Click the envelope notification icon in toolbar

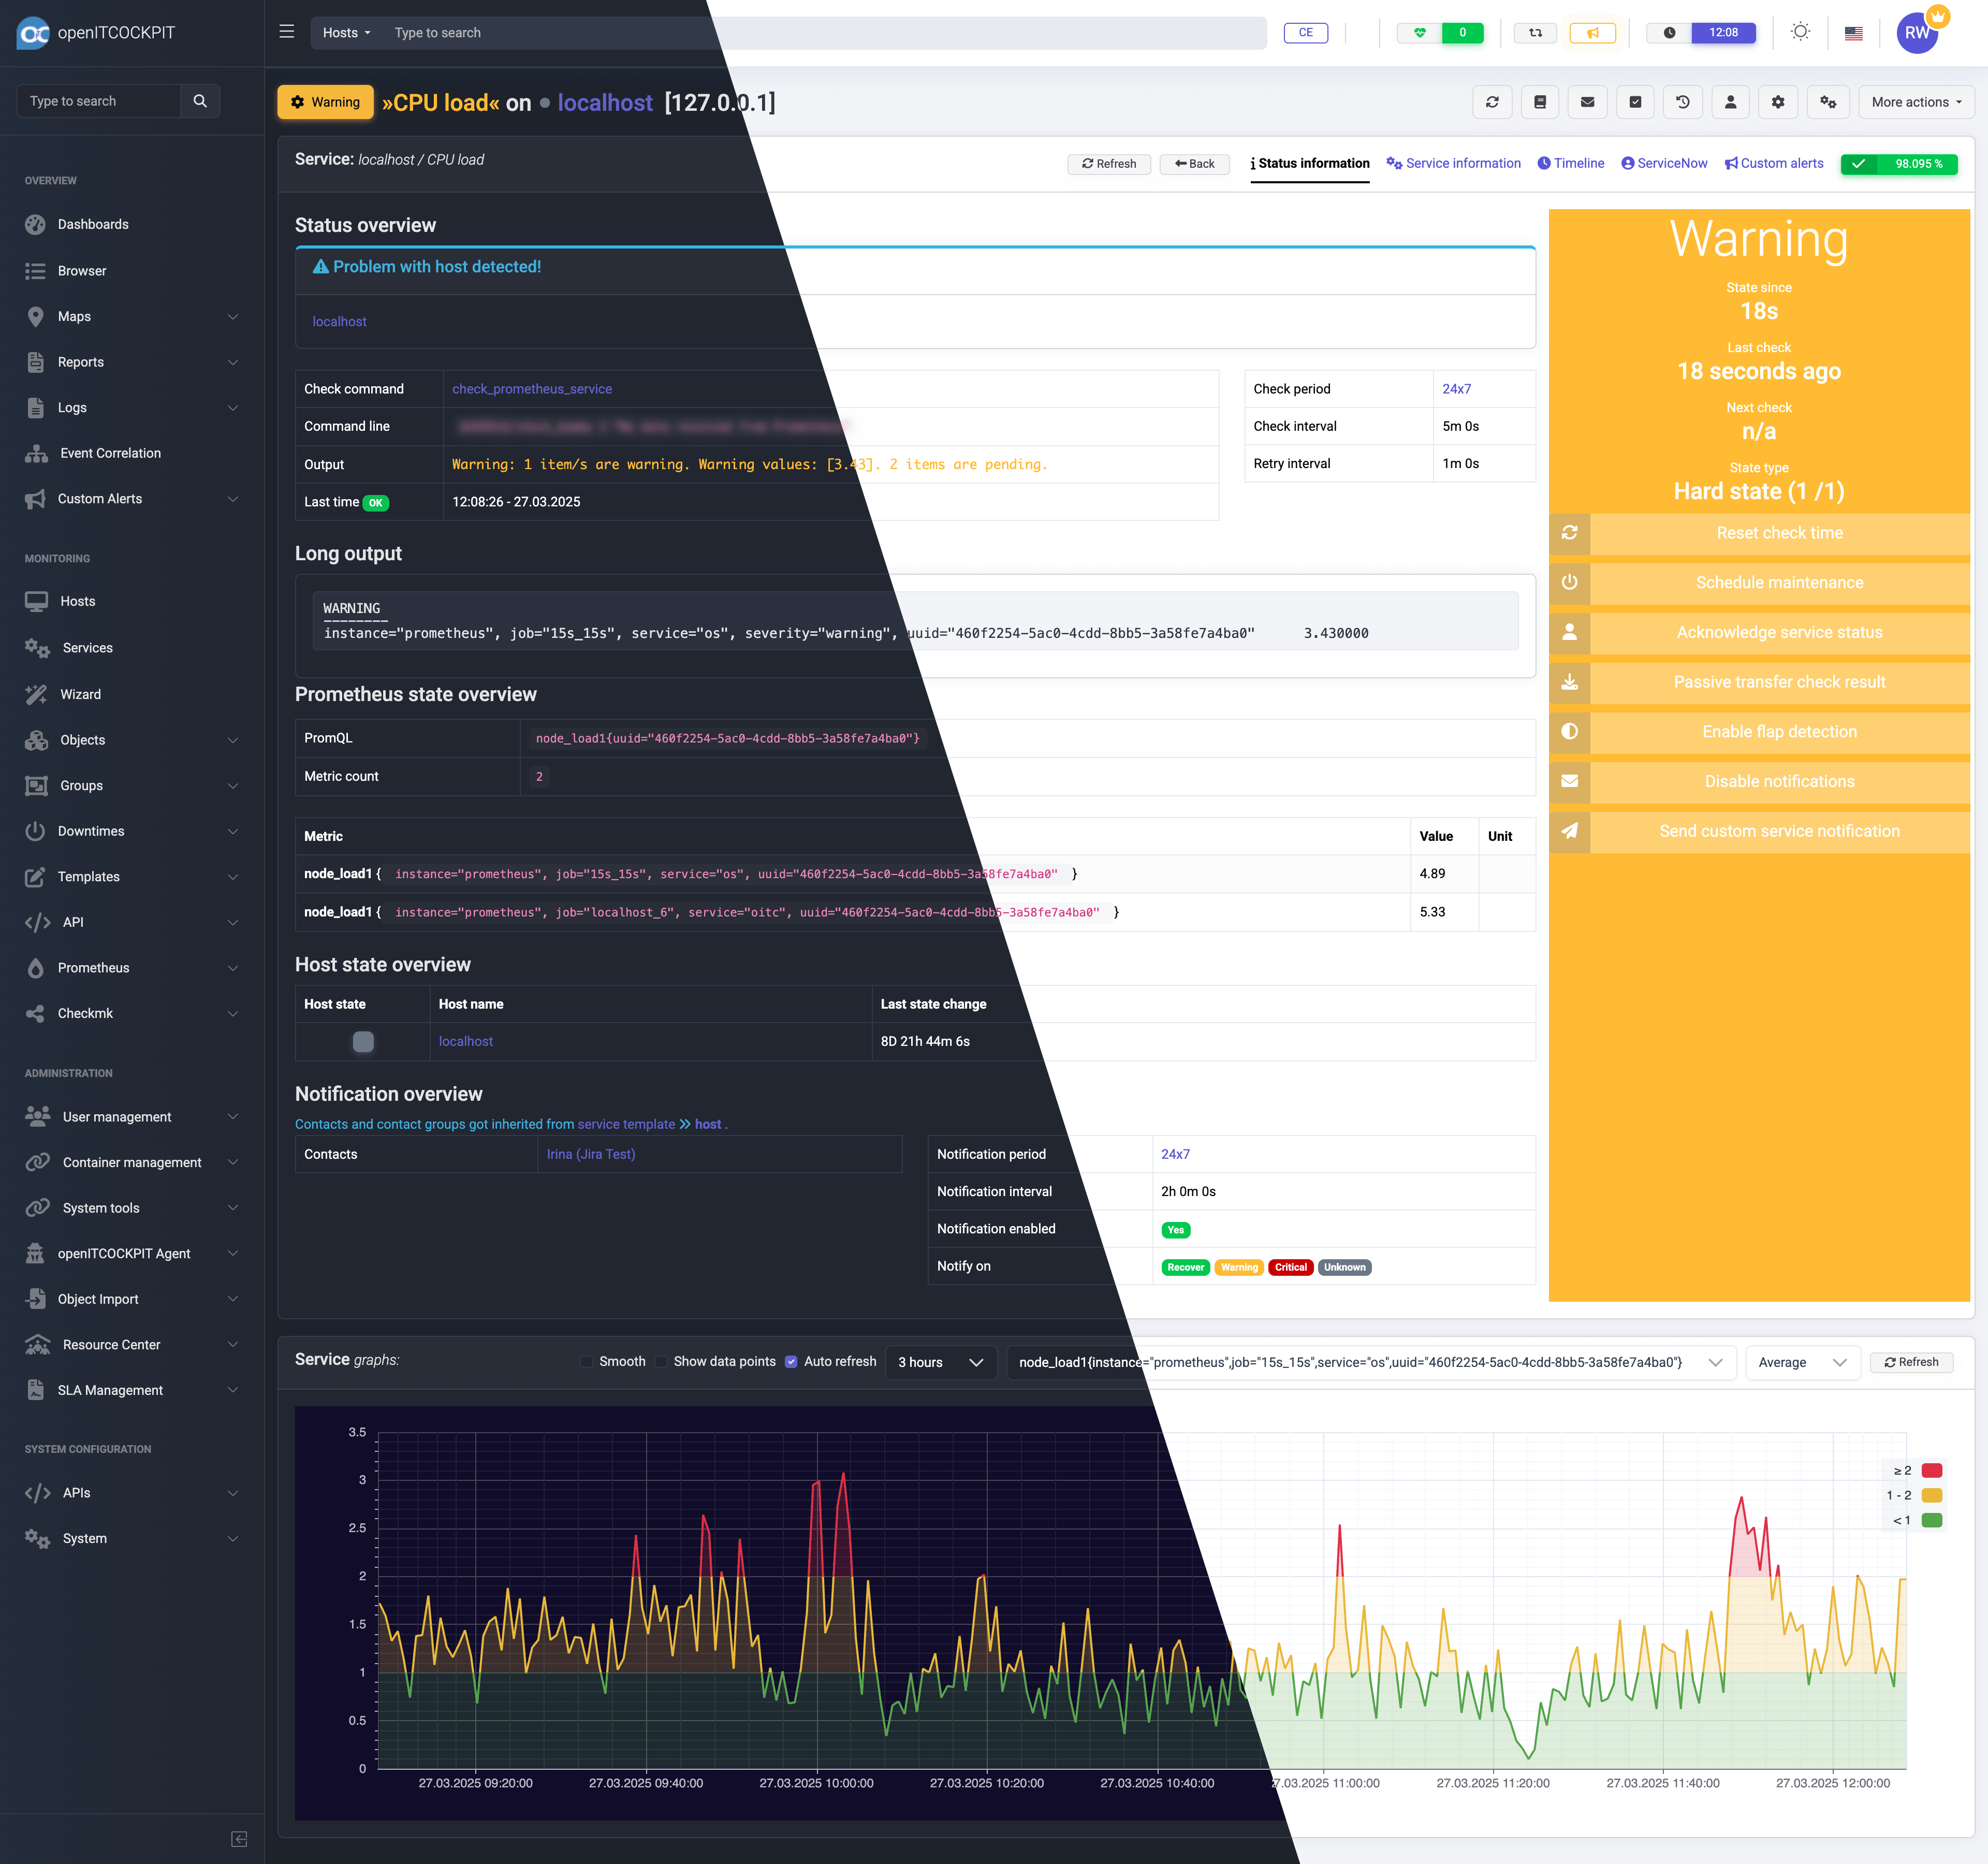tap(1587, 102)
